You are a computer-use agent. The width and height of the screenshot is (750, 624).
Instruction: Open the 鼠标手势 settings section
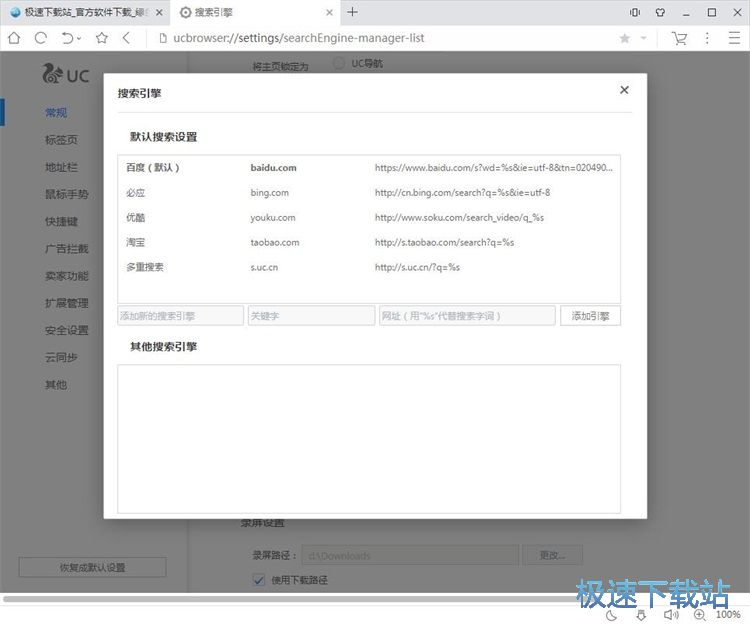coord(66,194)
